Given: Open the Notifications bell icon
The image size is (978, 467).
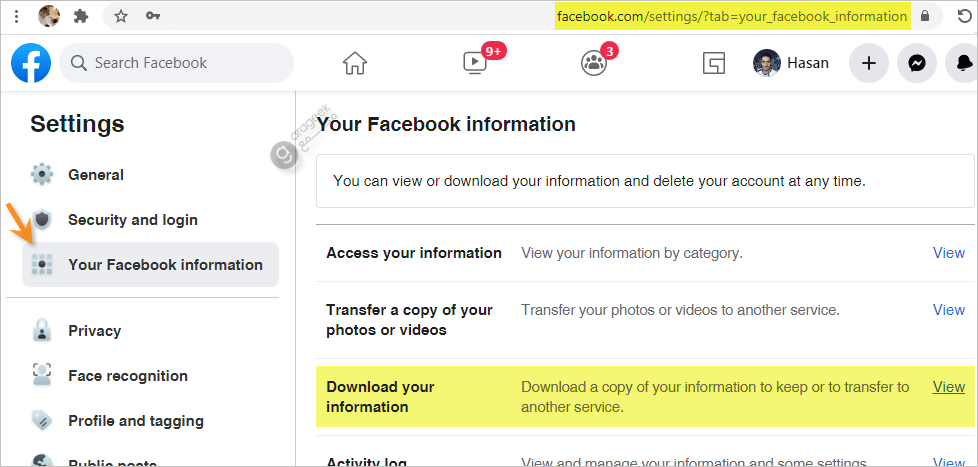Looking at the screenshot, I should coord(964,63).
